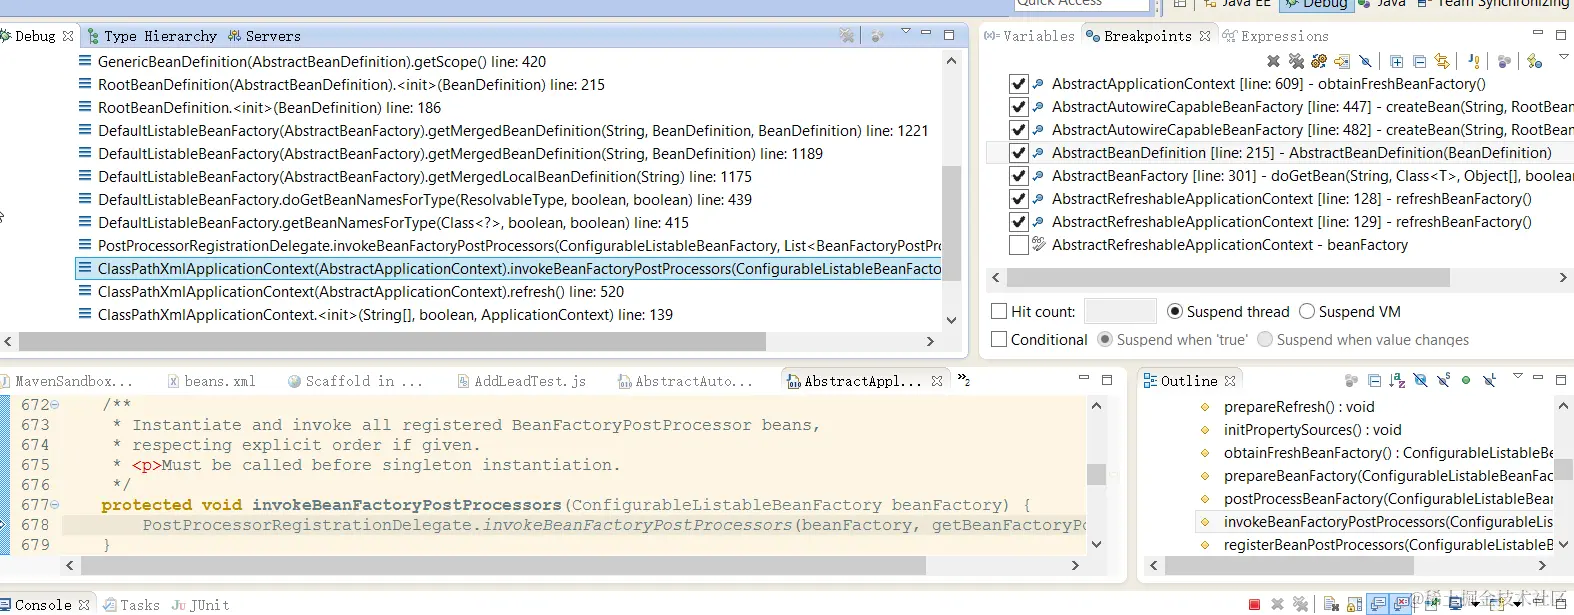Toggle Outline alphabetical Sort icon
Screen dimensions: 1574x615
pyautogui.click(x=1397, y=381)
